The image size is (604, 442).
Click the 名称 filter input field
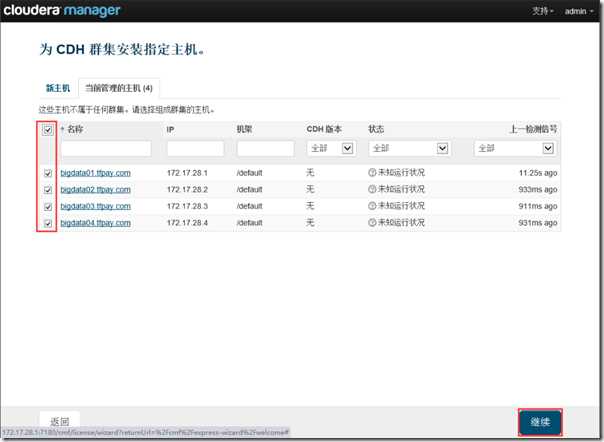(106, 148)
